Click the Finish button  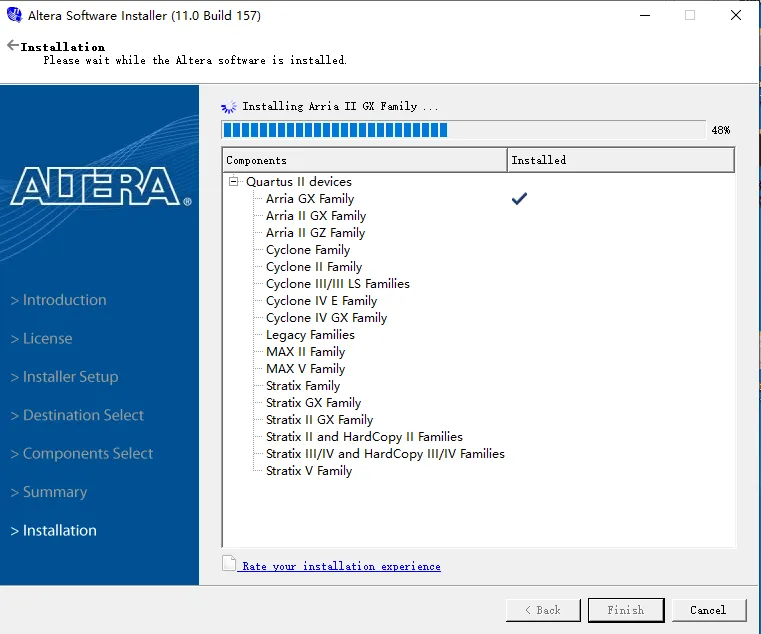[626, 610]
